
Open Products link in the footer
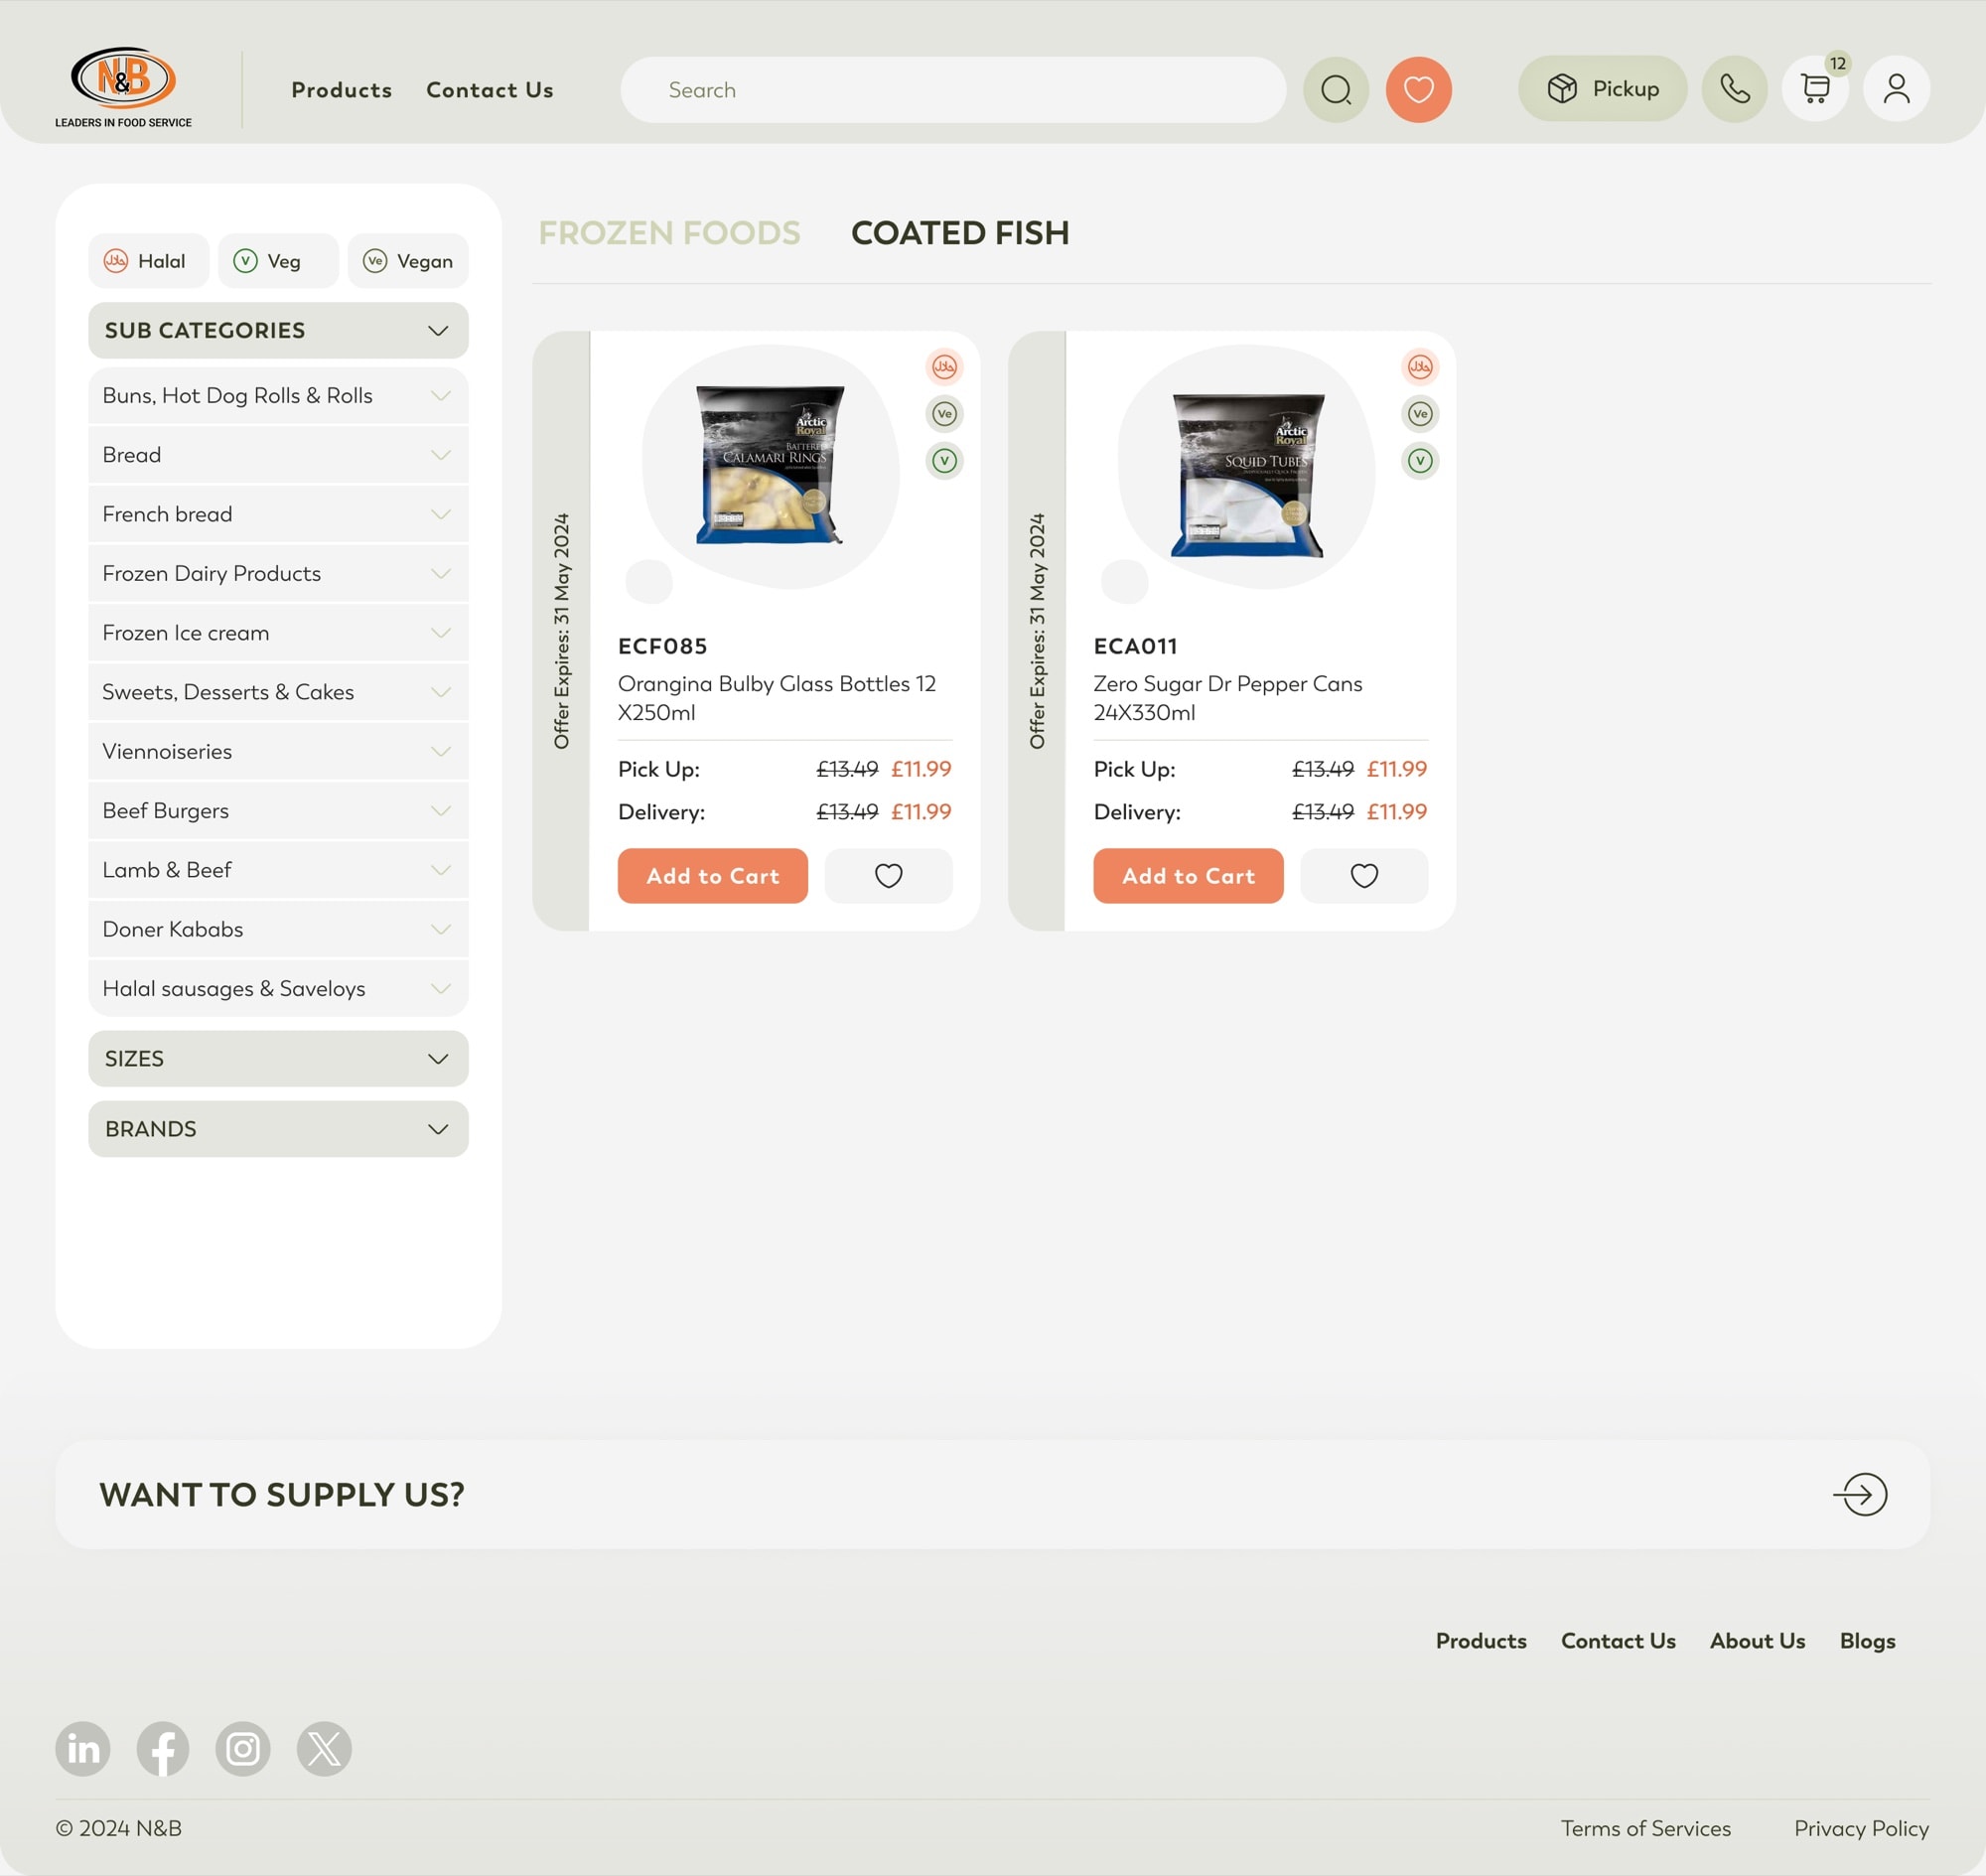coord(1481,1641)
